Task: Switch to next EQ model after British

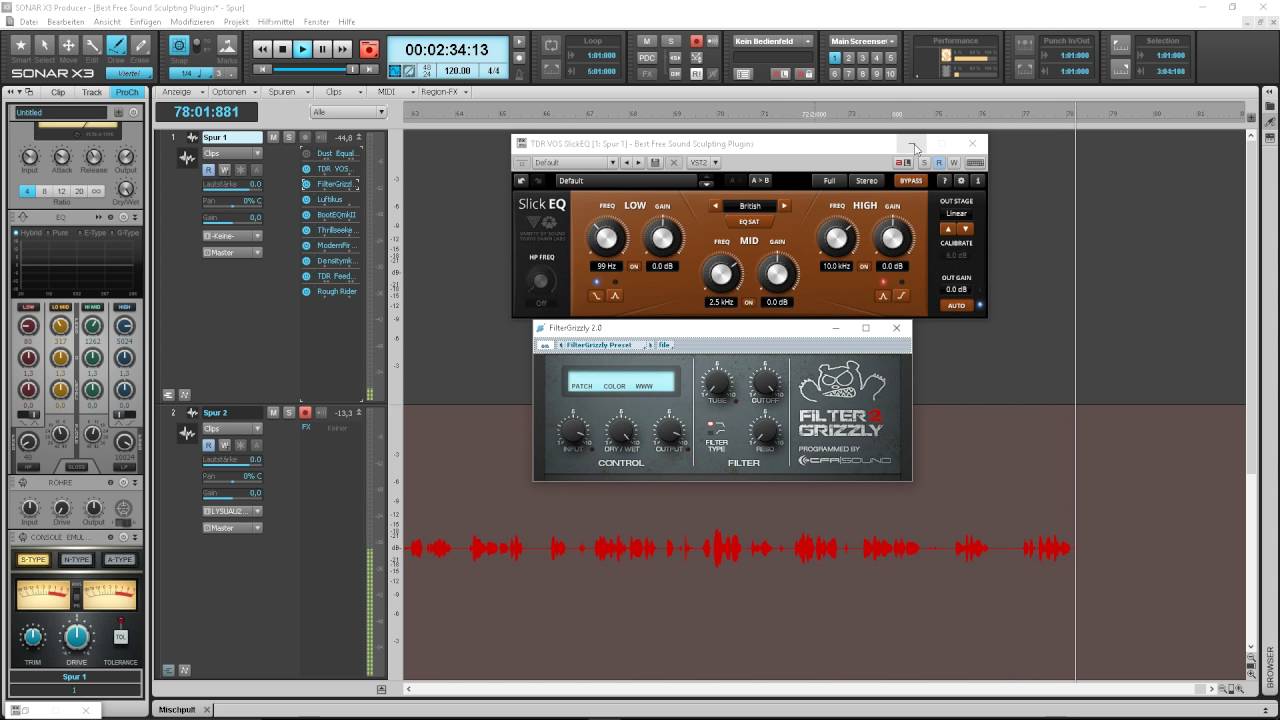Action: pyautogui.click(x=784, y=206)
